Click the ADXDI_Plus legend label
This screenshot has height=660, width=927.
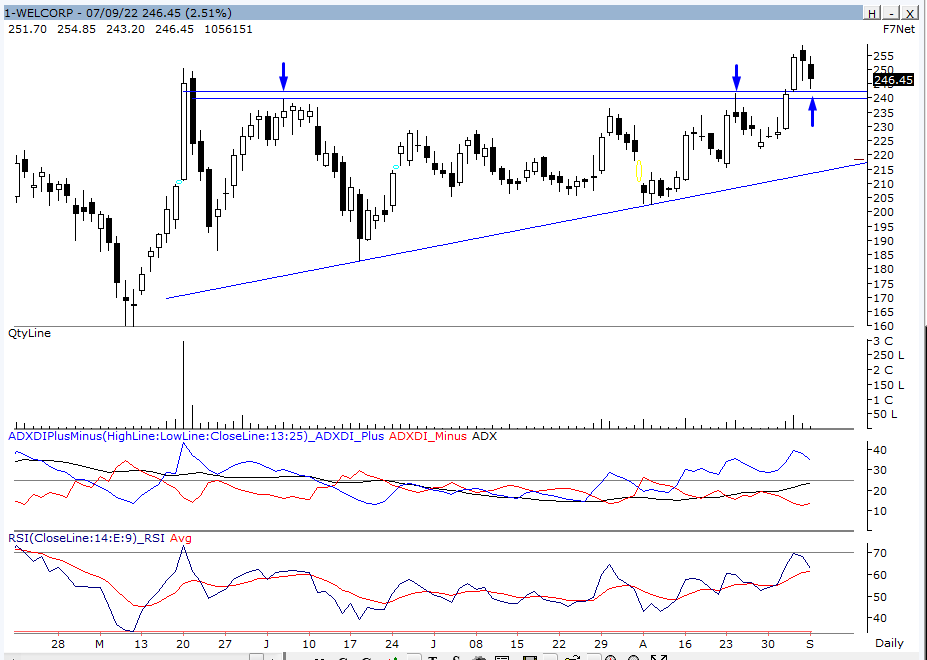(349, 436)
